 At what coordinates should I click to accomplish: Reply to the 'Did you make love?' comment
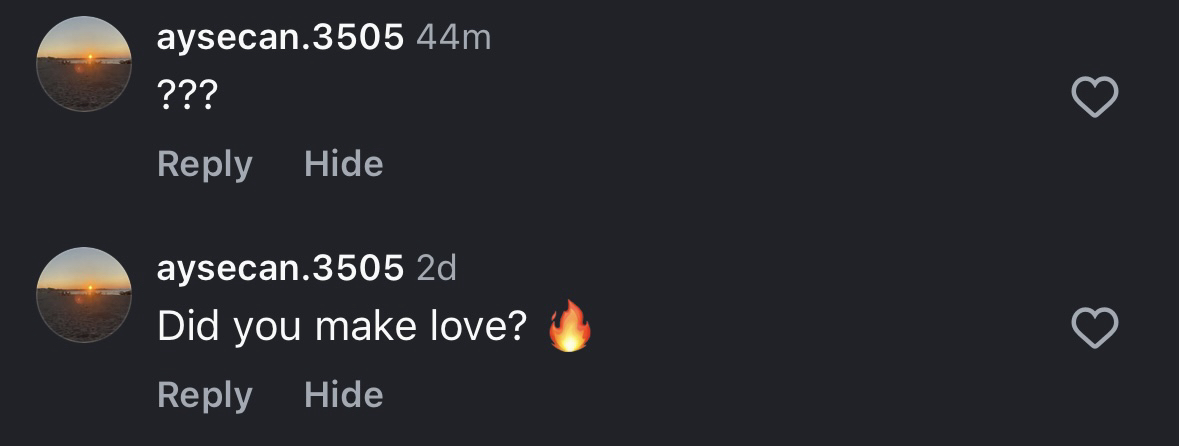click(x=205, y=395)
